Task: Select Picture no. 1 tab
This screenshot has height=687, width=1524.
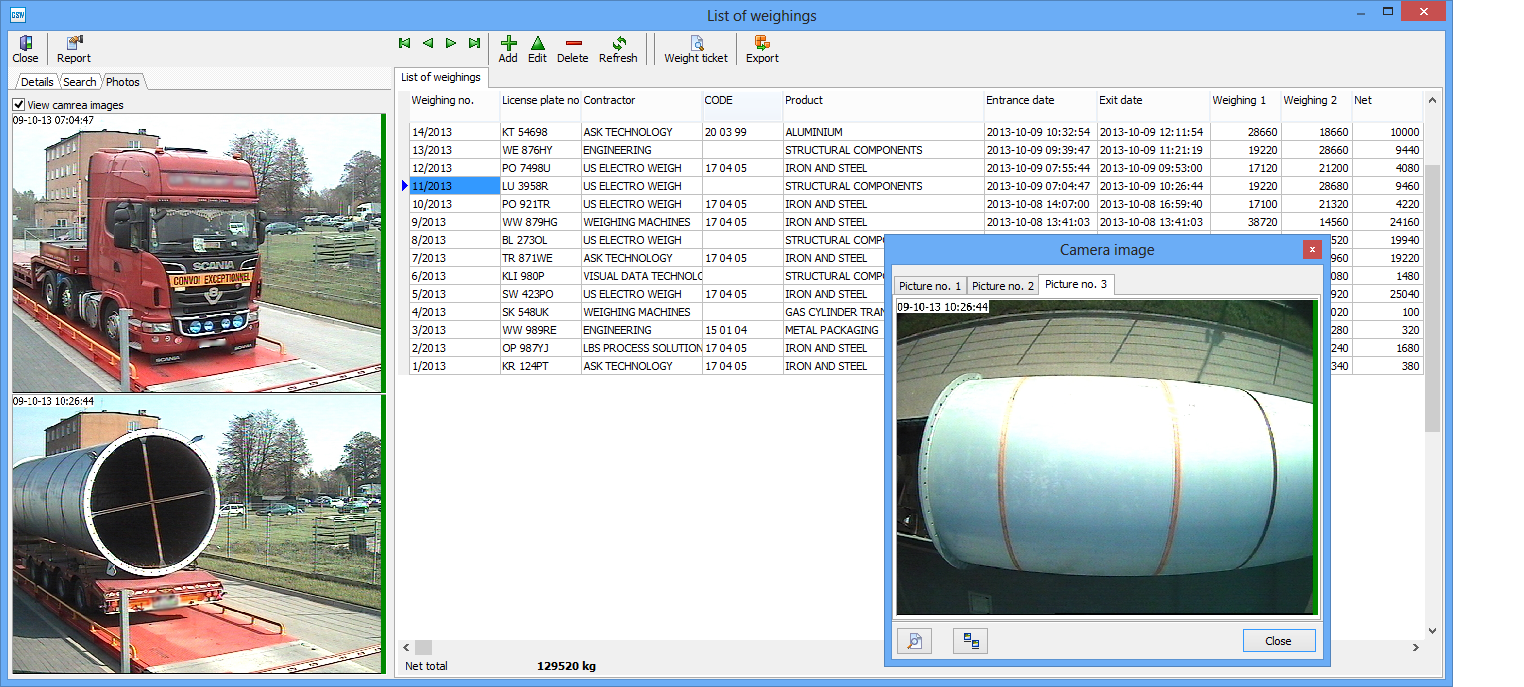Action: 929,286
